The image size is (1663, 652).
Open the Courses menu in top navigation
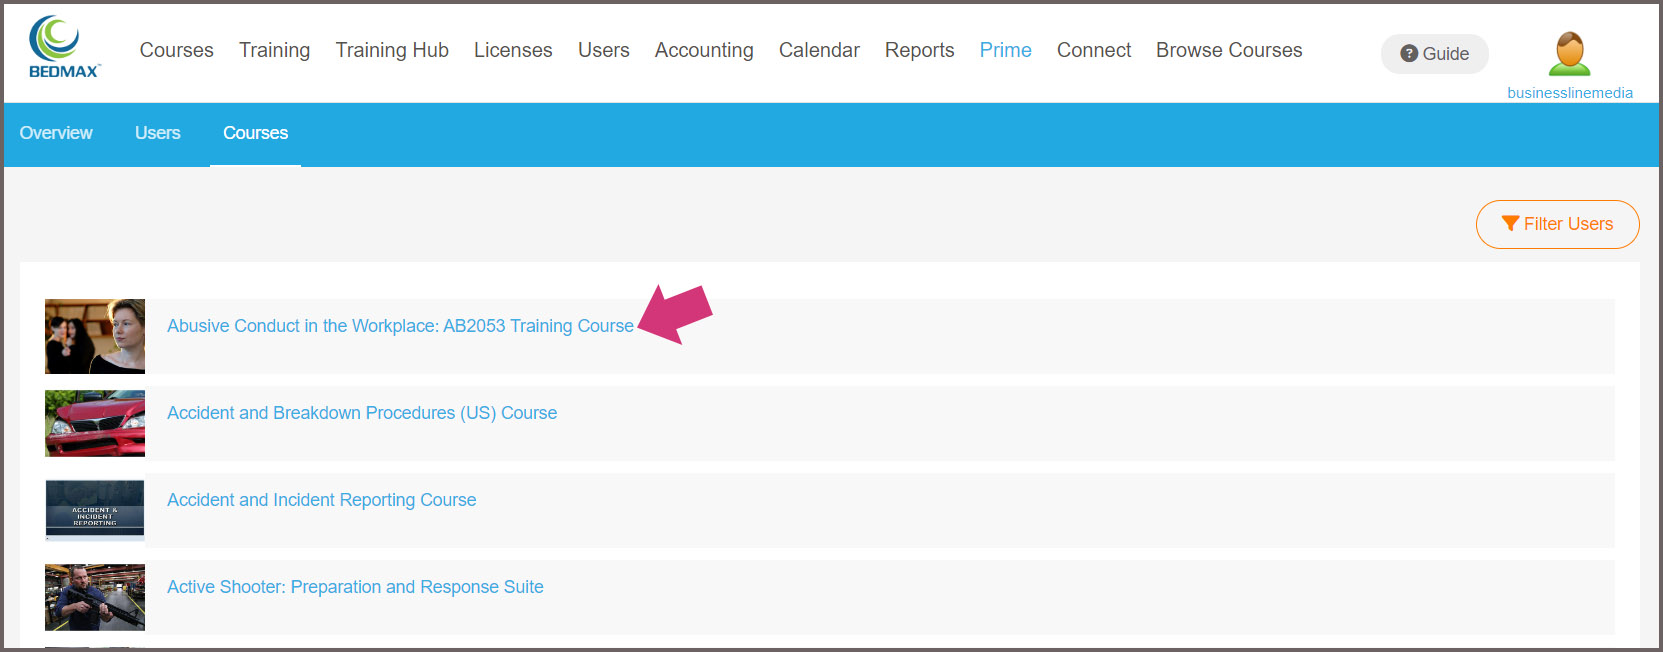point(176,50)
